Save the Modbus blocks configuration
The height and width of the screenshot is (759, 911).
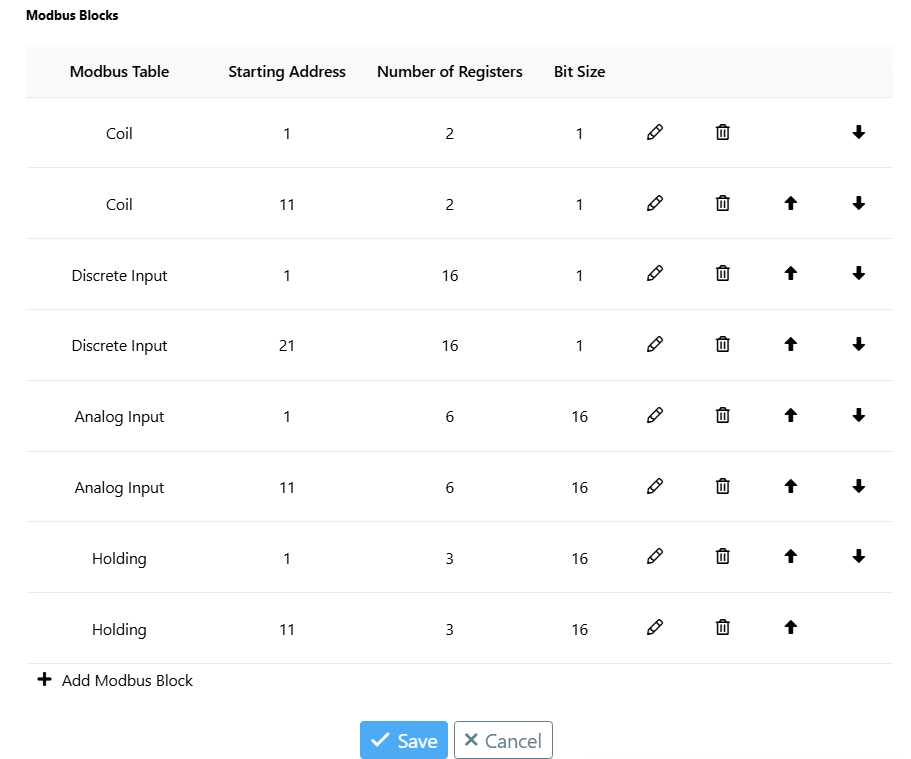click(x=404, y=740)
